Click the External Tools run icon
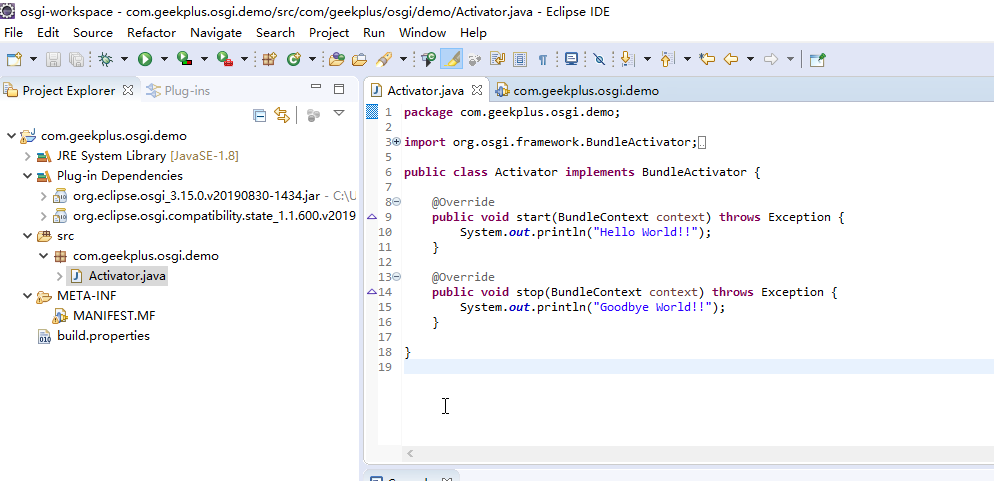 224,60
